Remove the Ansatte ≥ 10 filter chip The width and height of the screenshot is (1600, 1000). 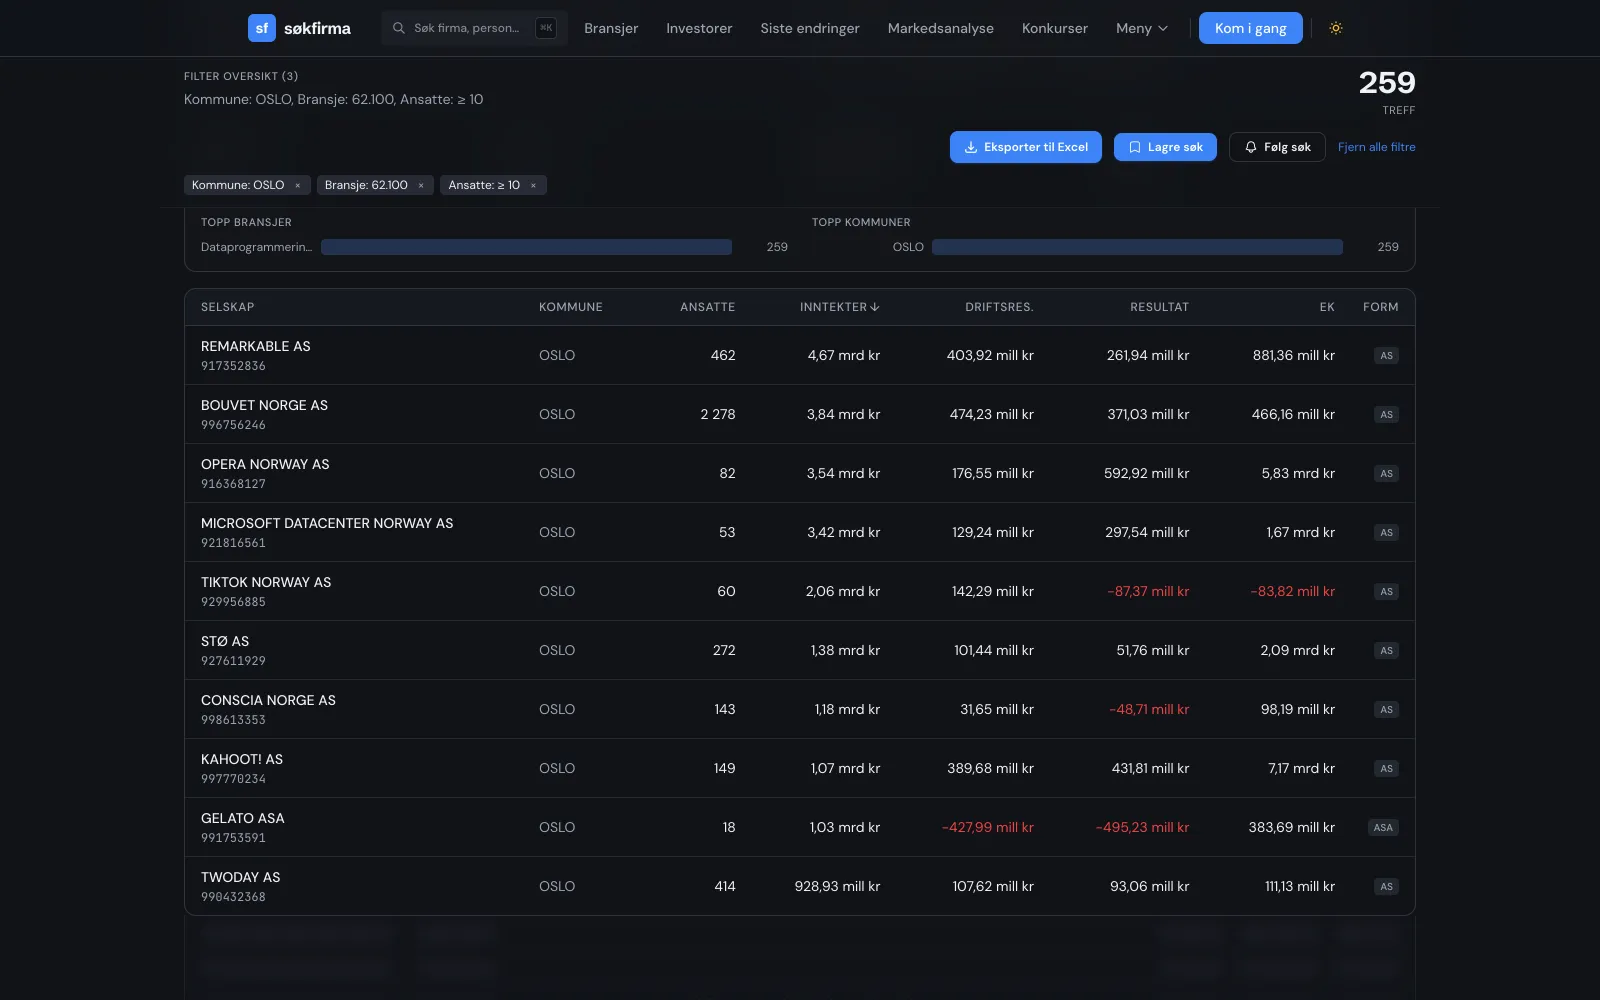tap(533, 185)
